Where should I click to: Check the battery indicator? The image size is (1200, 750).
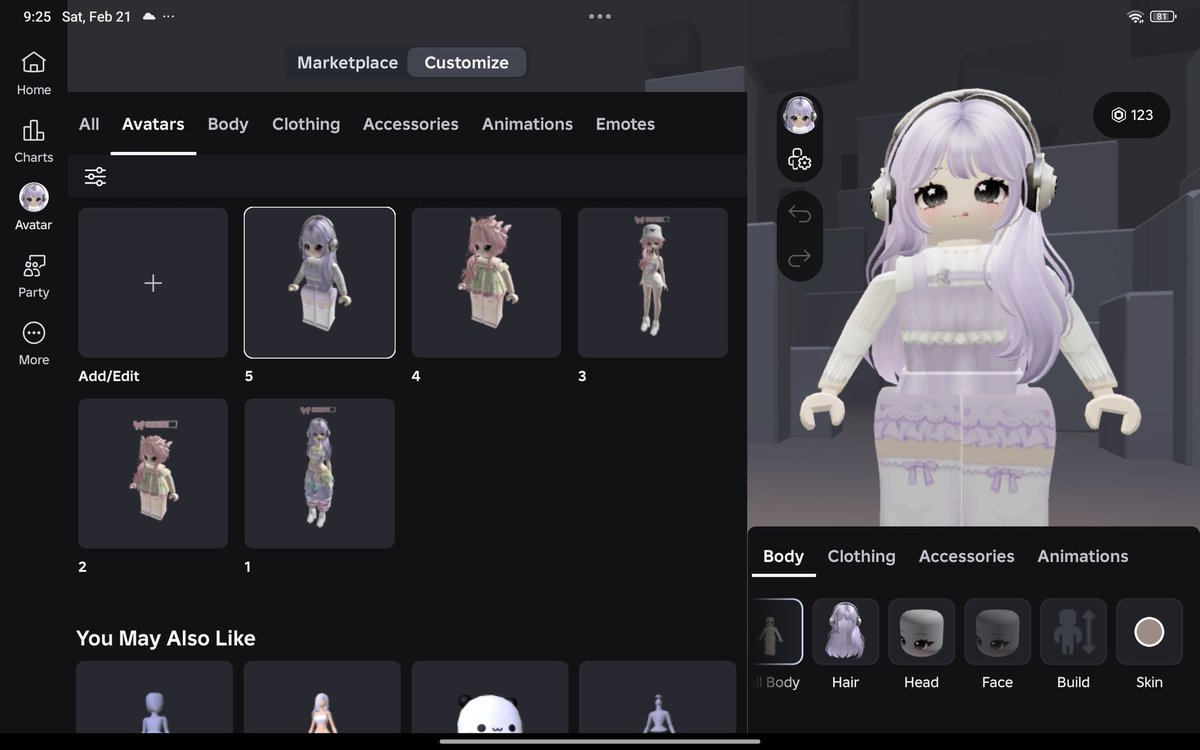coord(1163,17)
